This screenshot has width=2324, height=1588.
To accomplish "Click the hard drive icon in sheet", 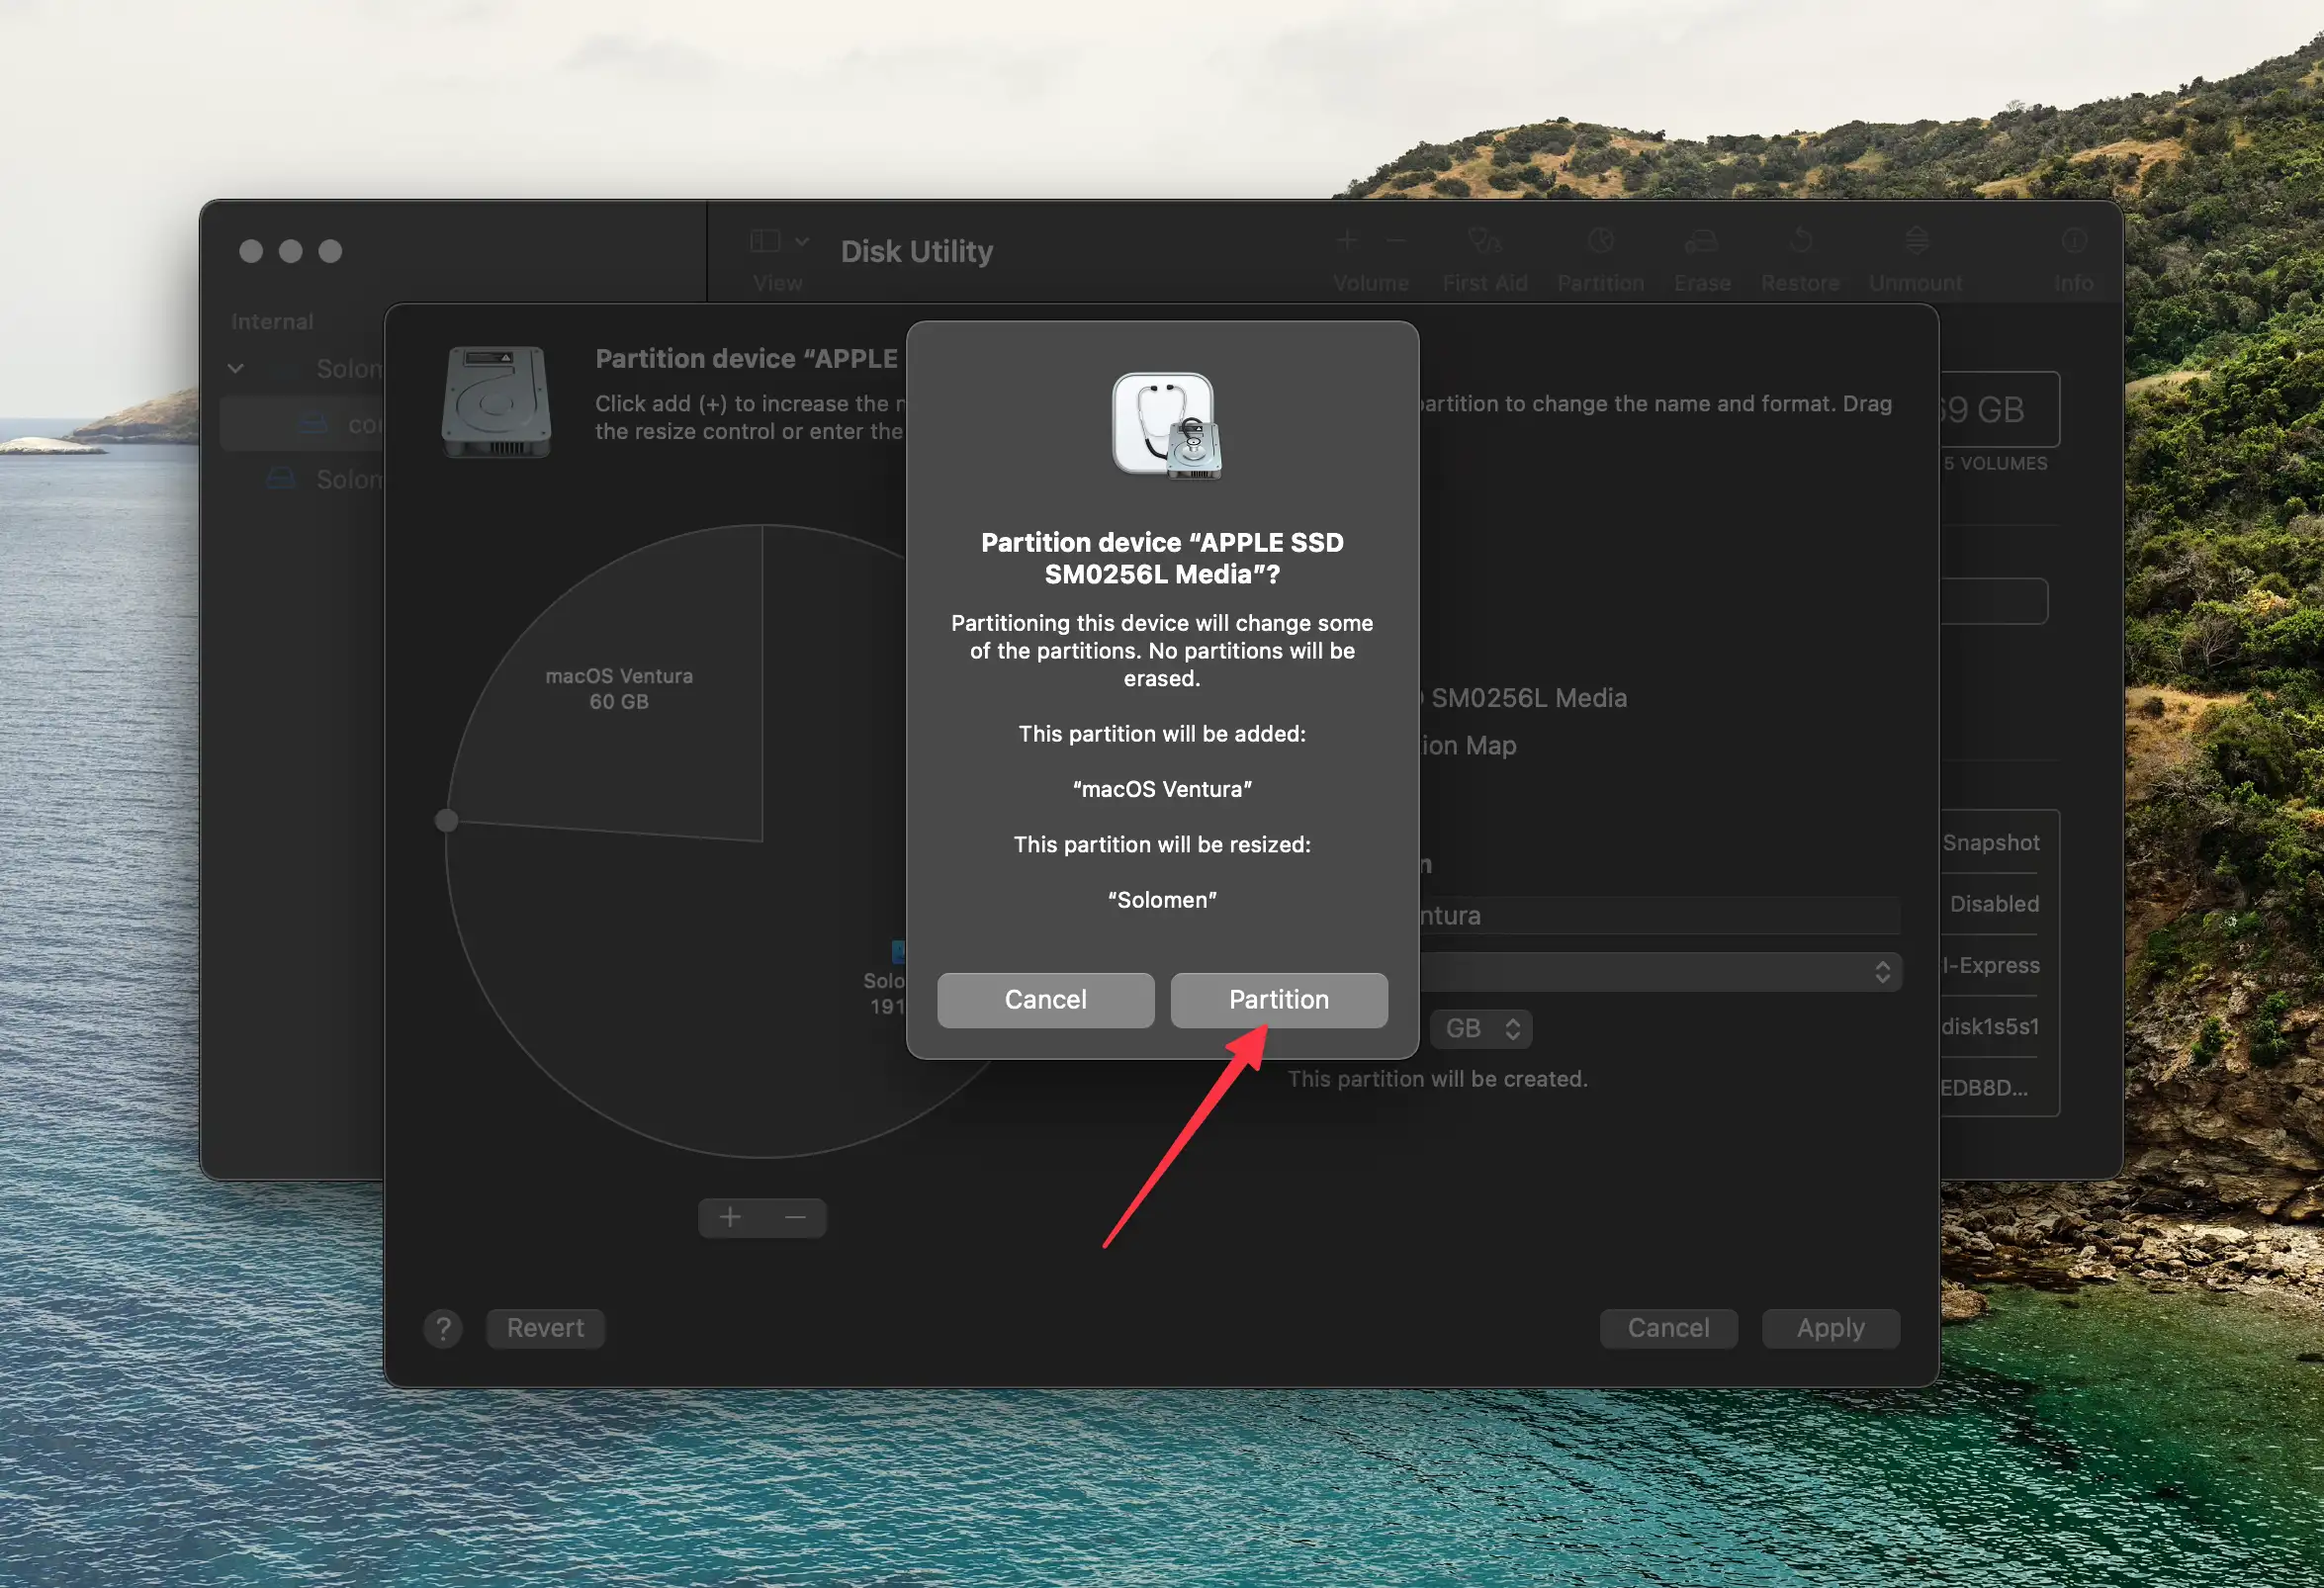I will pos(496,402).
